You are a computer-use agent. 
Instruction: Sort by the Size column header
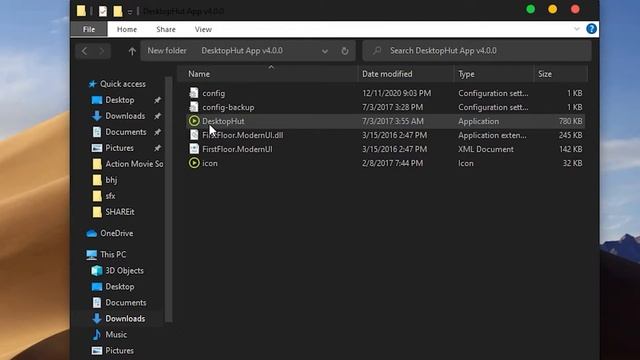[x=544, y=74]
